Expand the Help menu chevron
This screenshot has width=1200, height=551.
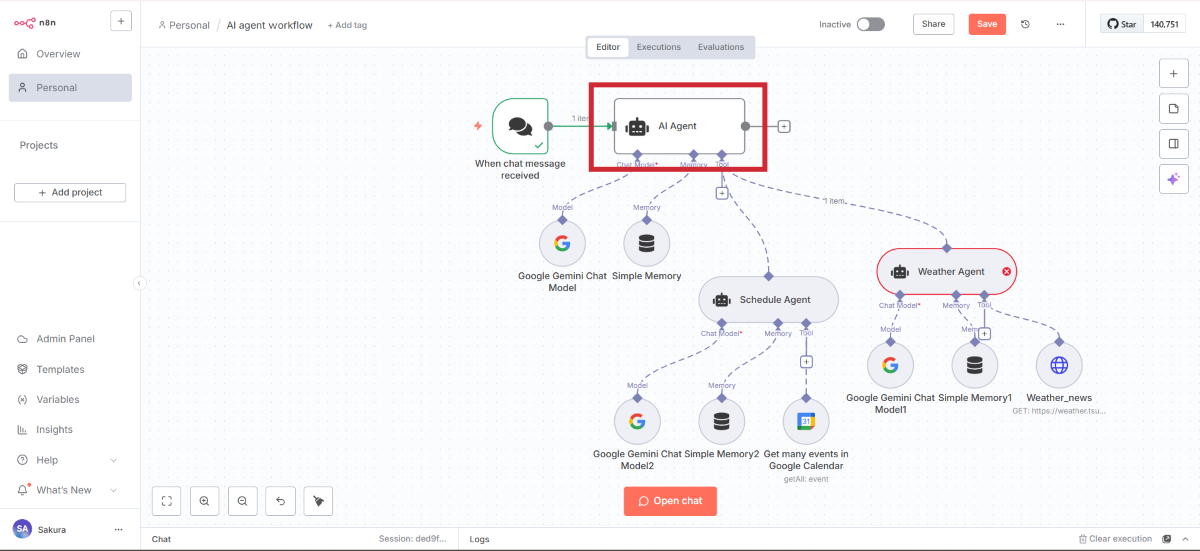tap(113, 460)
